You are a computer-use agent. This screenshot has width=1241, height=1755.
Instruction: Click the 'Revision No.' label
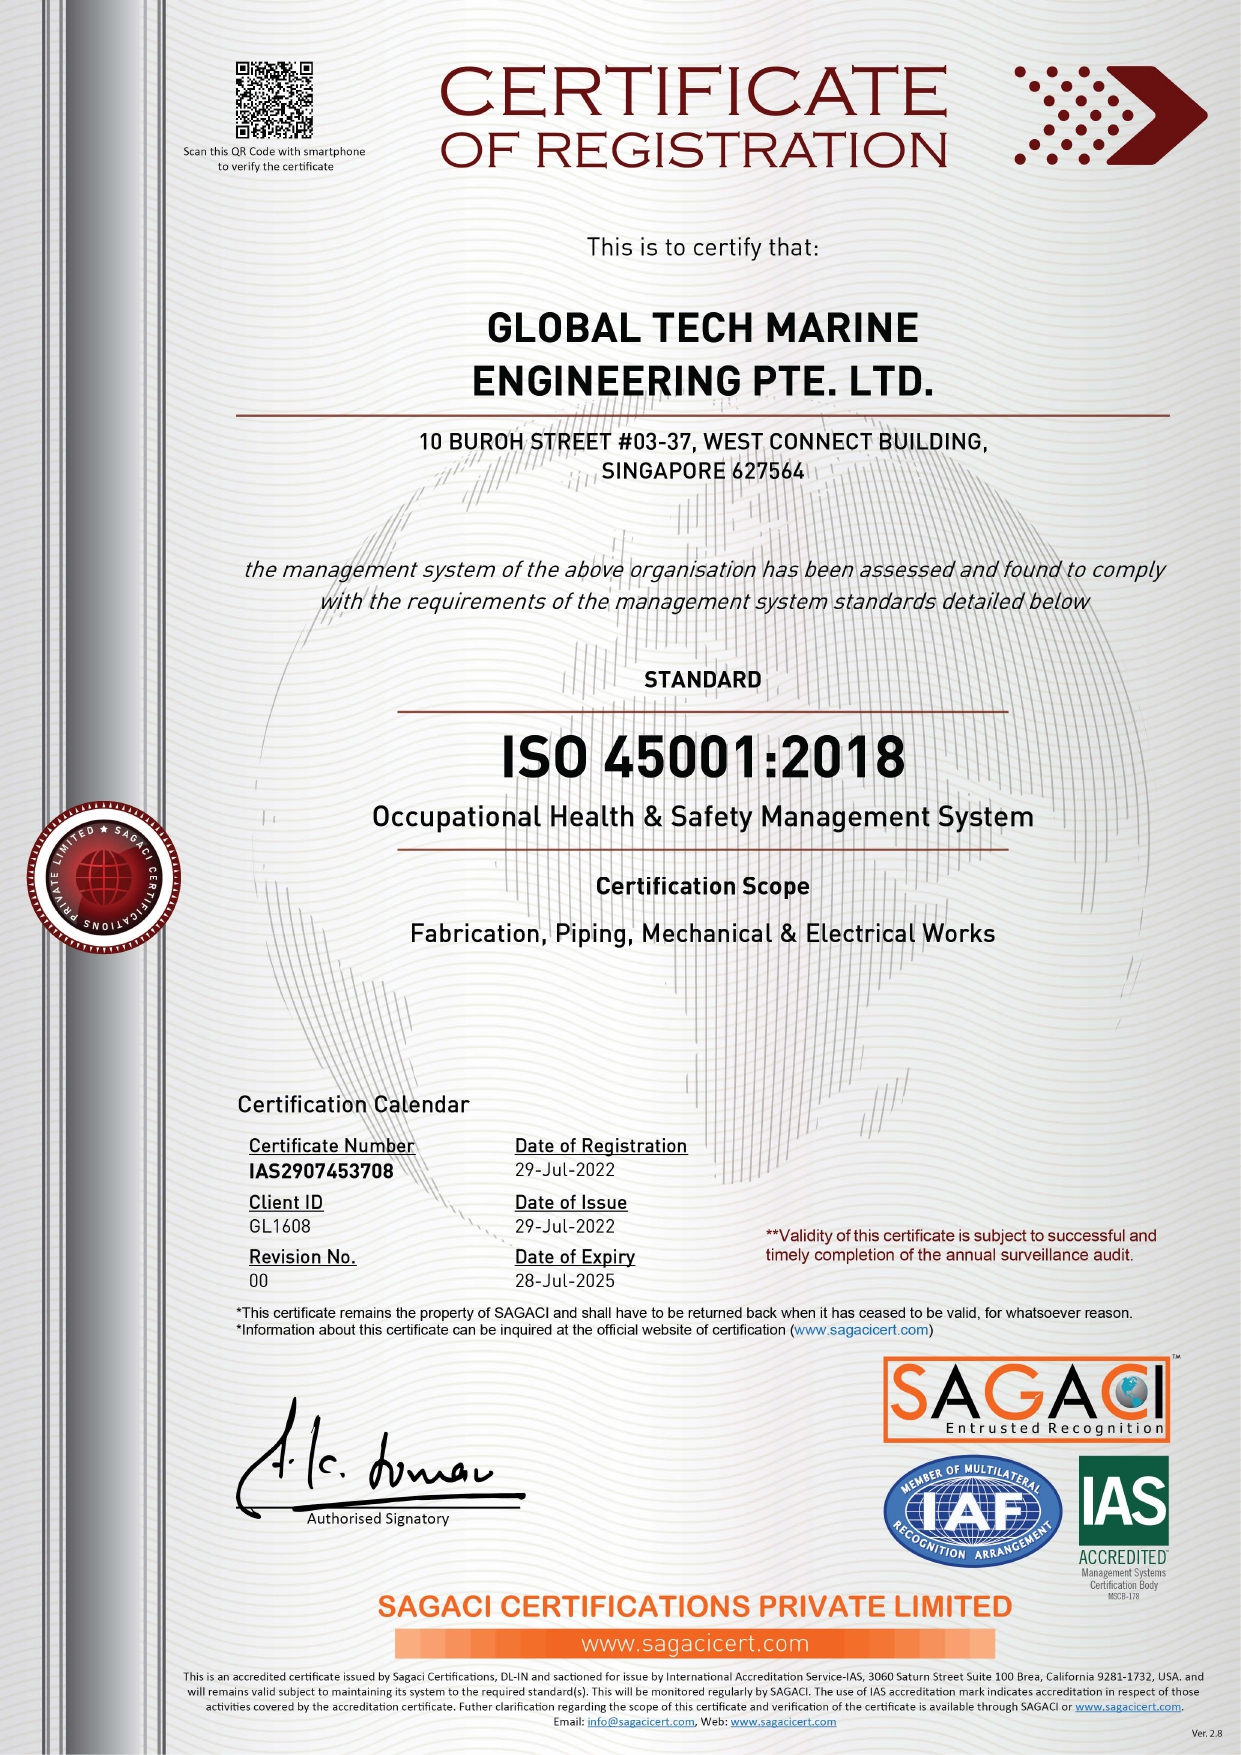click(x=302, y=1257)
